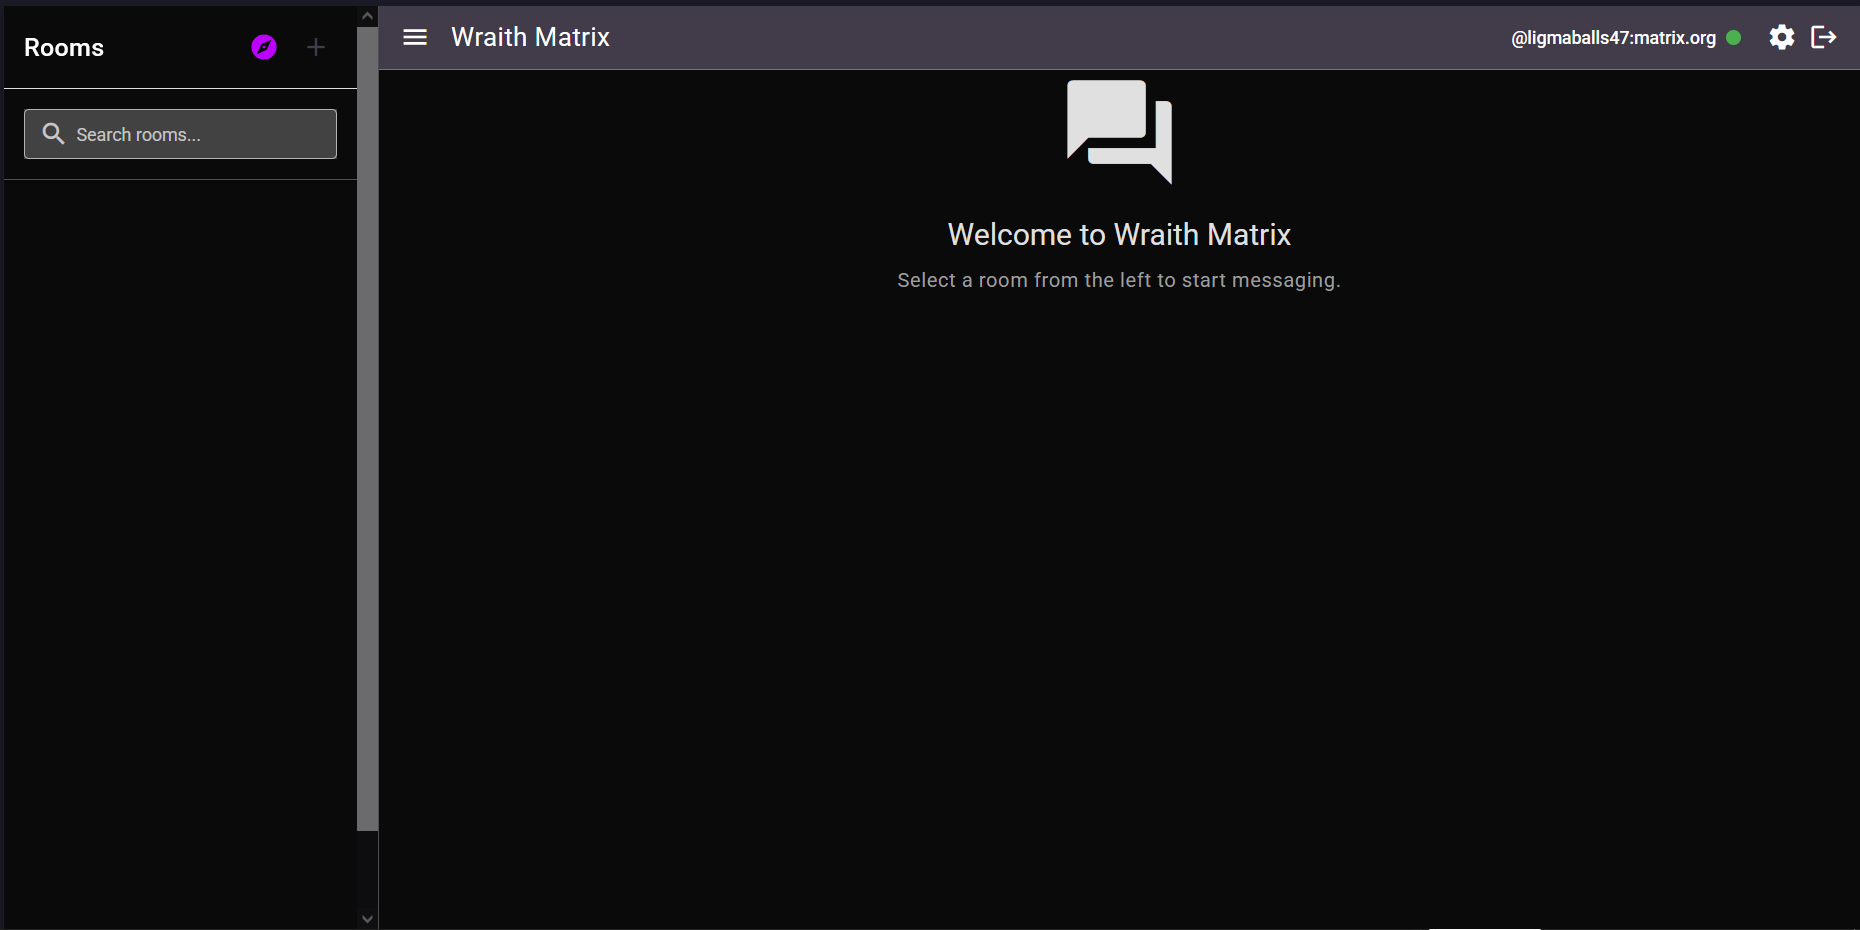Open the purple explore rooms compass icon
1860x930 pixels.
tap(263, 47)
